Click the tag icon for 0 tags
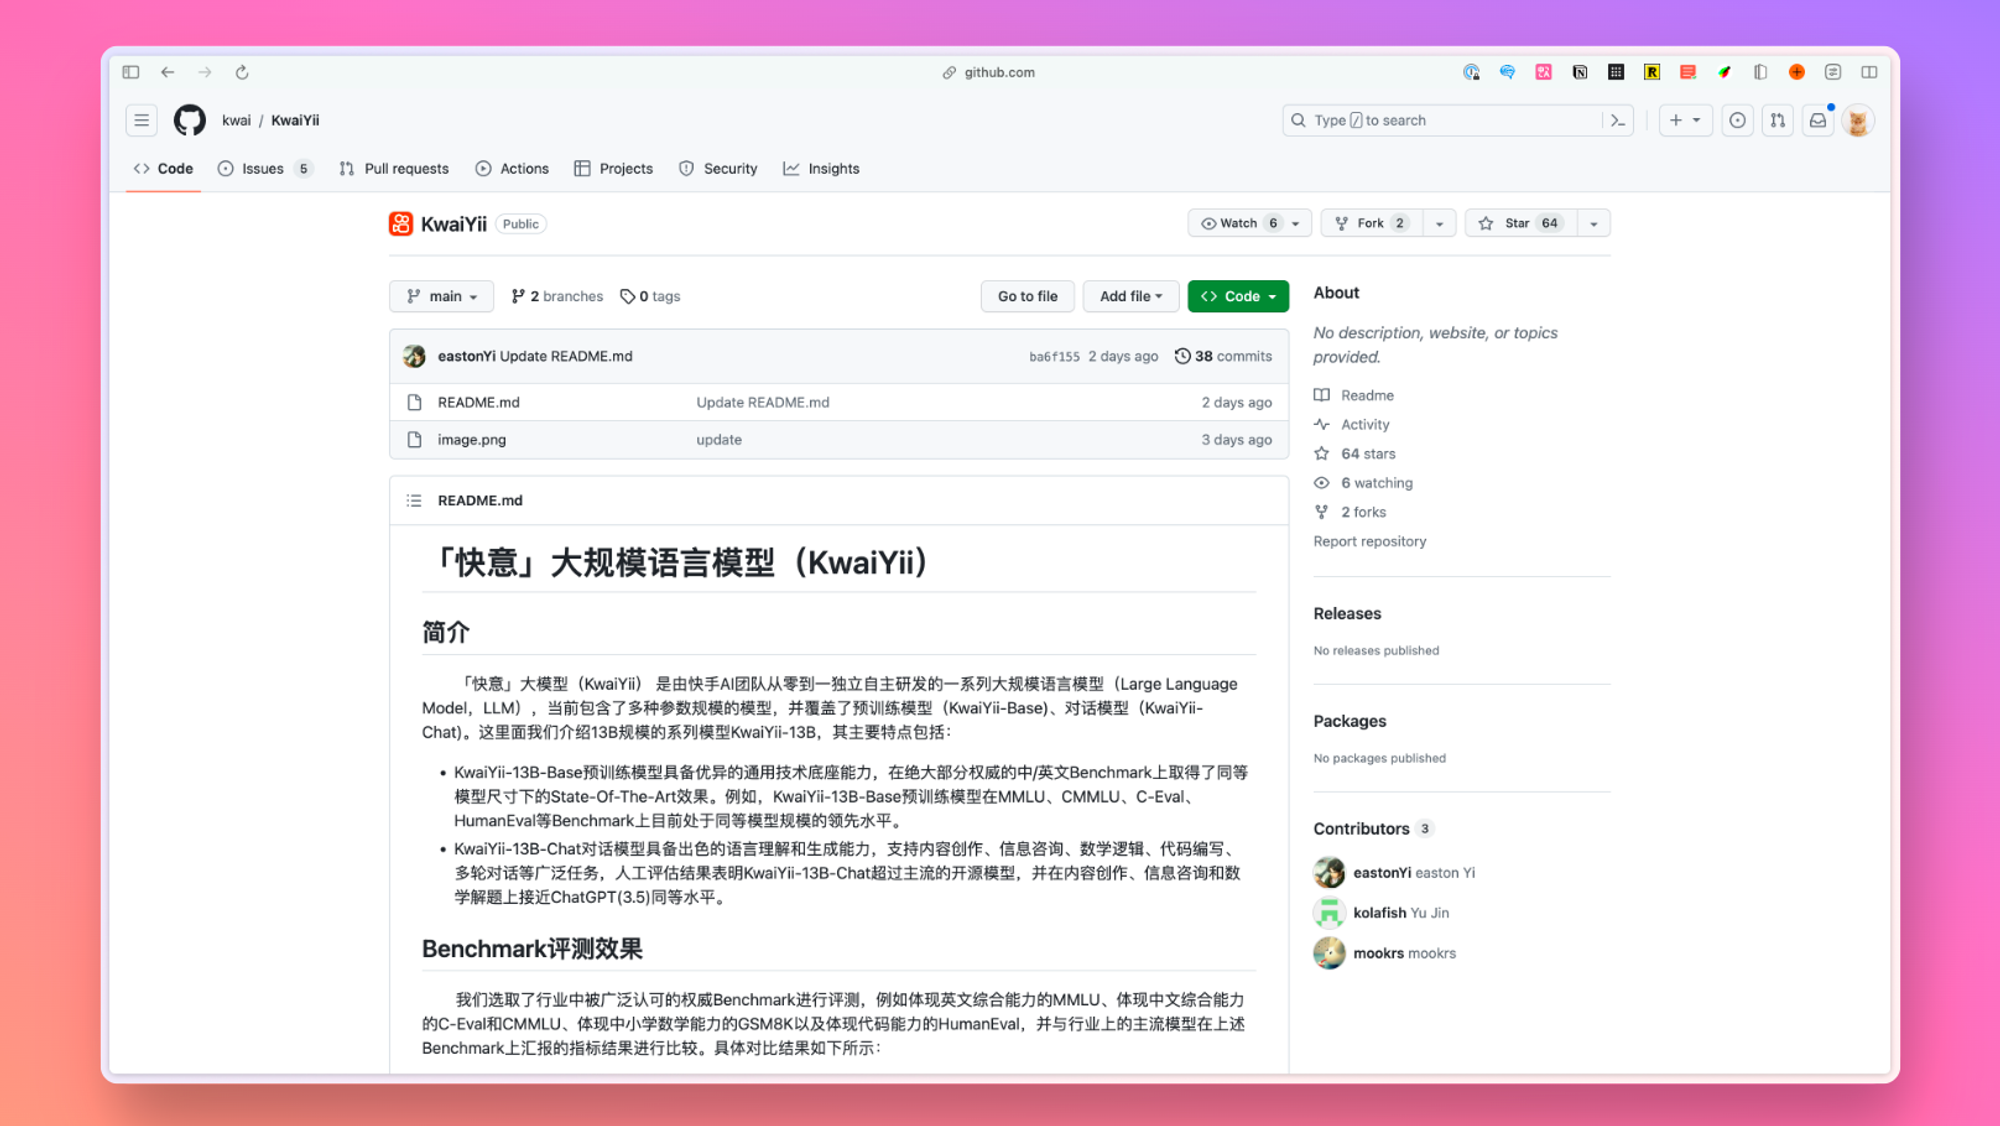The image size is (2000, 1126). [627, 296]
